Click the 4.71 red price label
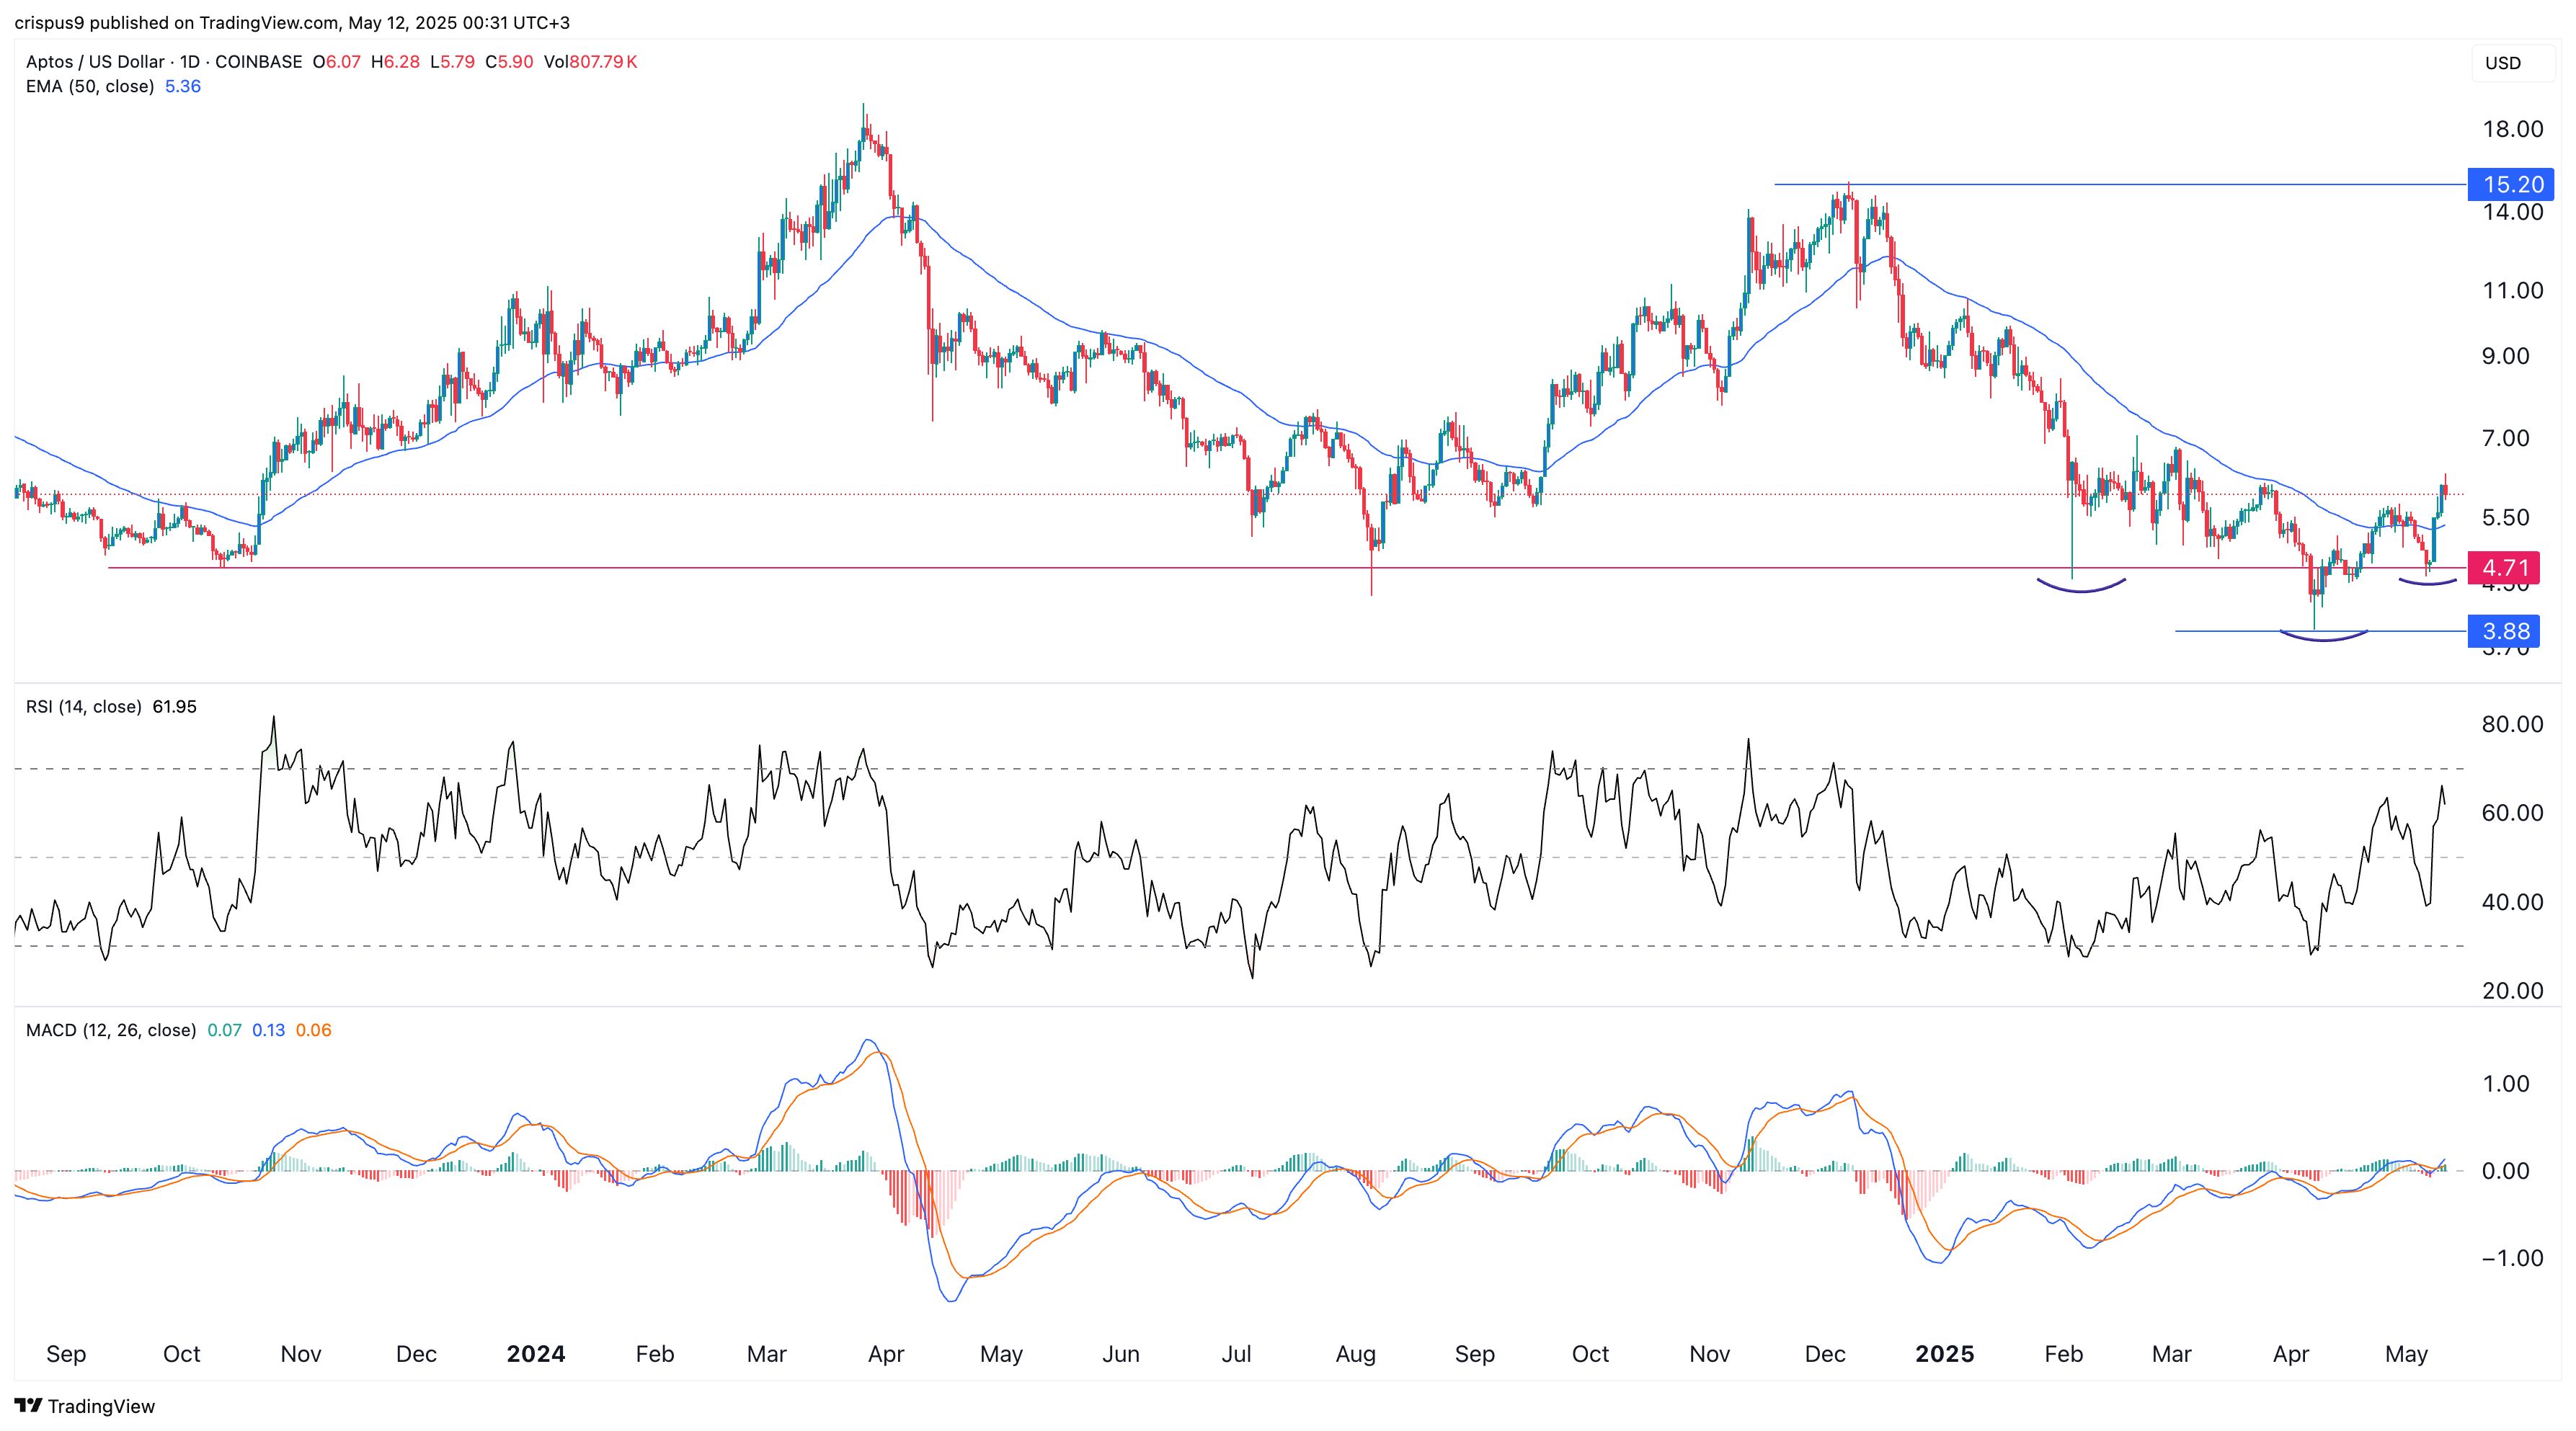 (x=2503, y=568)
